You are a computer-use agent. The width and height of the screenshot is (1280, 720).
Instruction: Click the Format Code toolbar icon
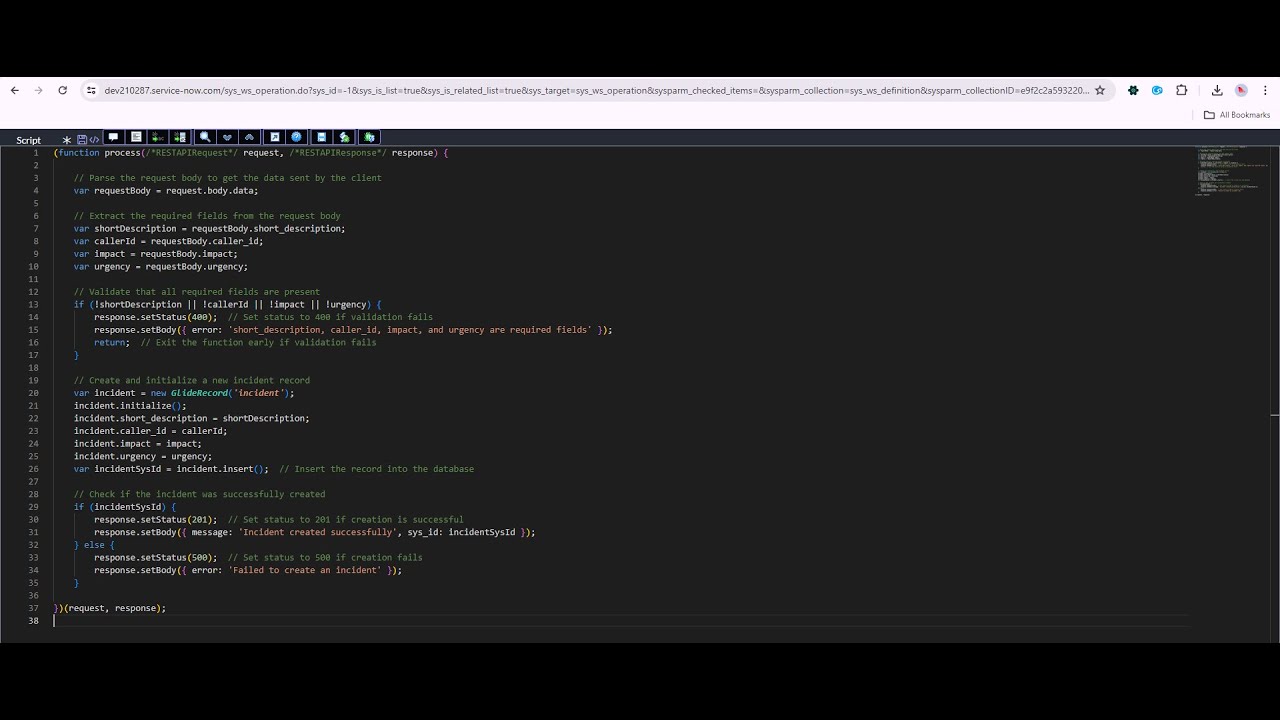136,137
